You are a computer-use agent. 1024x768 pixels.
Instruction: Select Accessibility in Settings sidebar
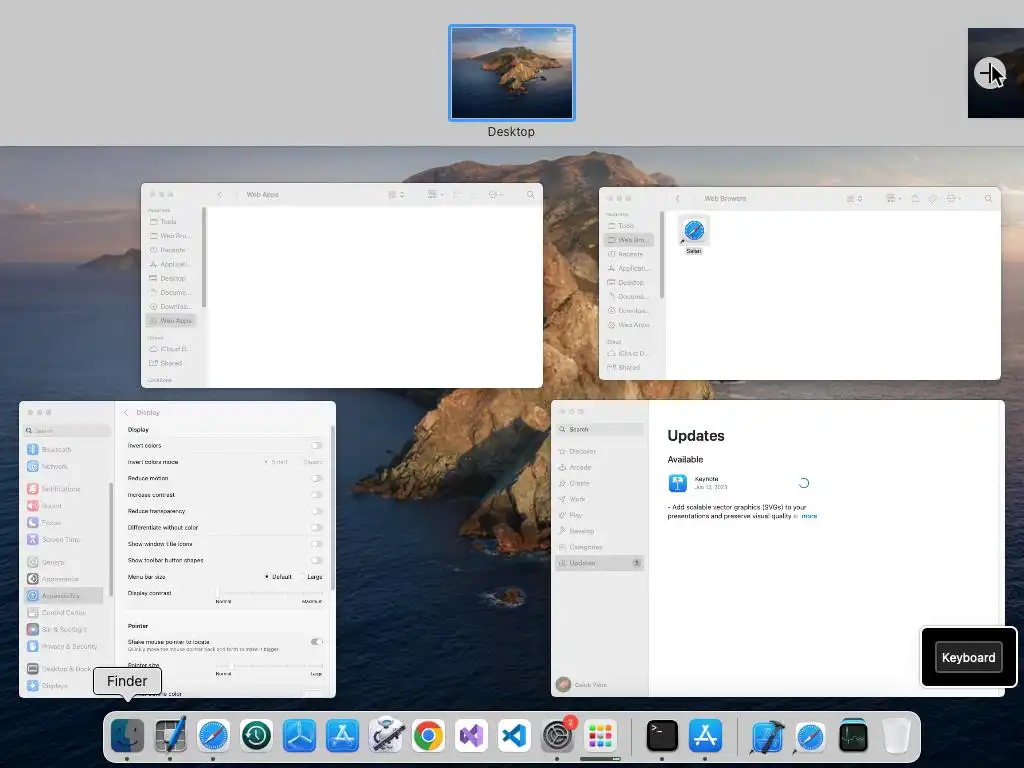(x=63, y=596)
